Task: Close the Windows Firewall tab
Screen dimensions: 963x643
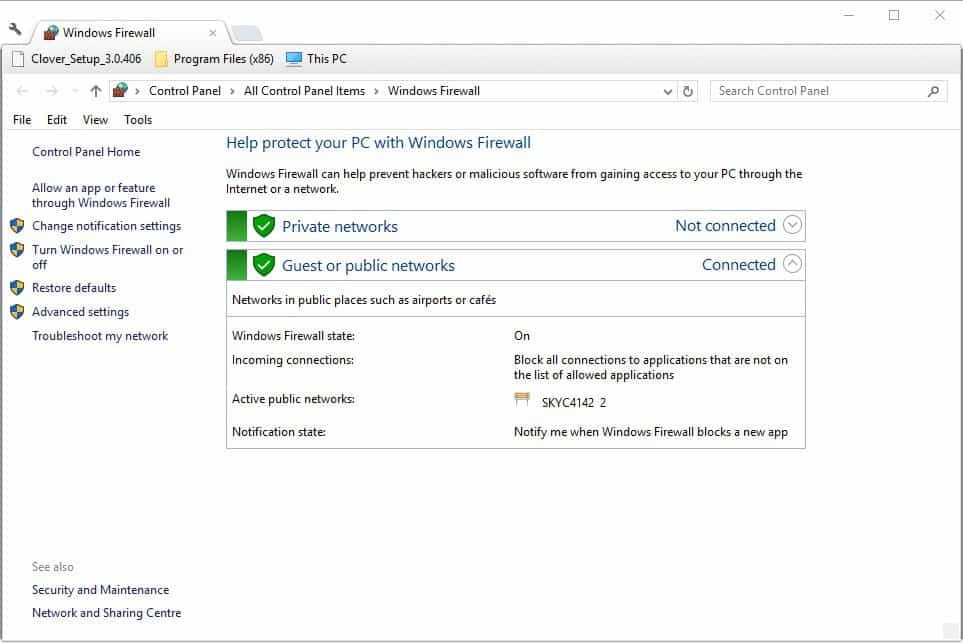Action: (x=212, y=33)
